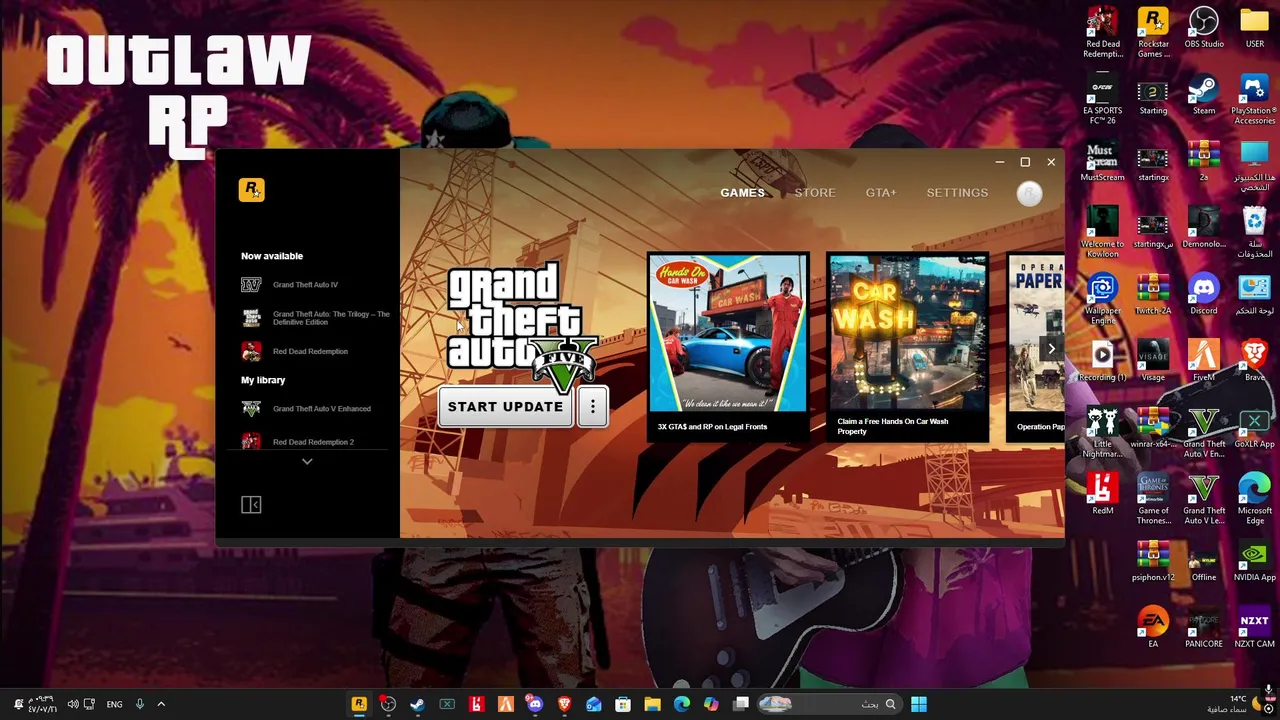Viewport: 1280px width, 720px height.
Task: Switch to the STORE tab
Action: [x=815, y=193]
